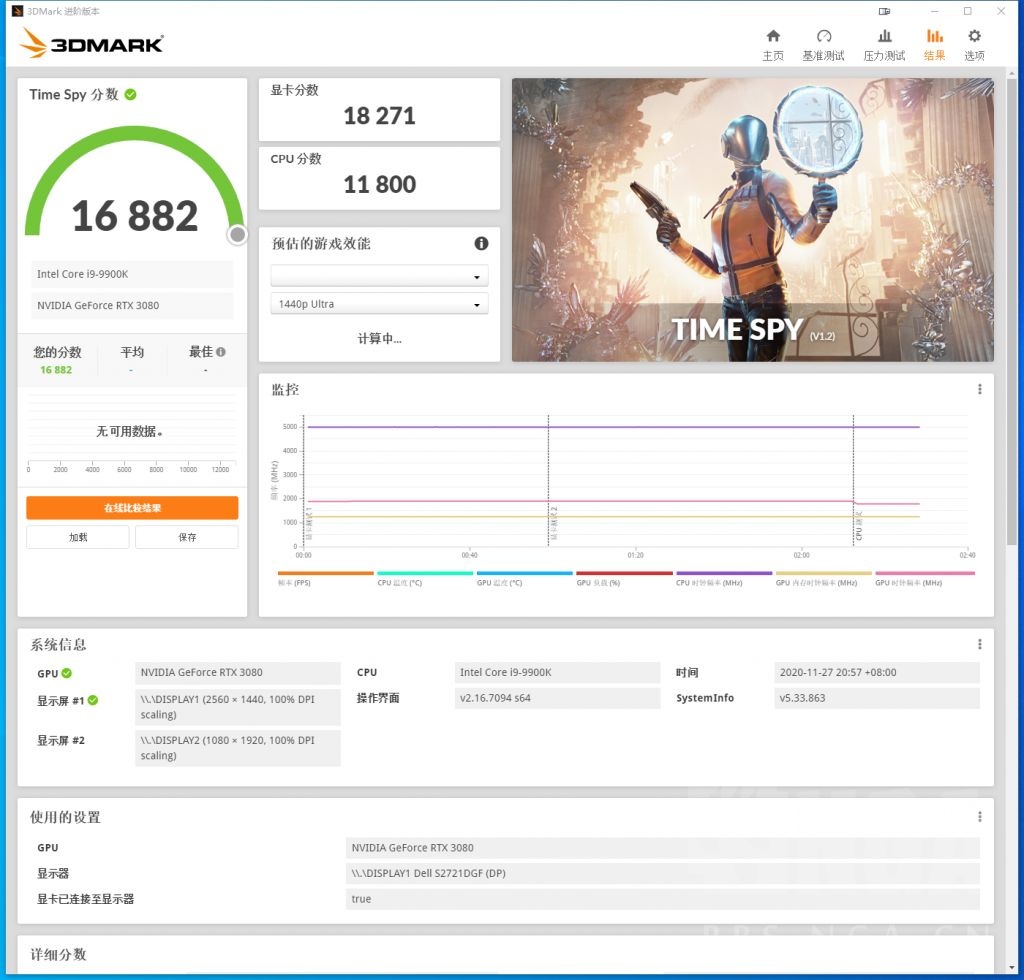Toggle the orange 帧率 (FPS) legend swatch
Image resolution: width=1024 pixels, height=980 pixels.
coord(325,574)
